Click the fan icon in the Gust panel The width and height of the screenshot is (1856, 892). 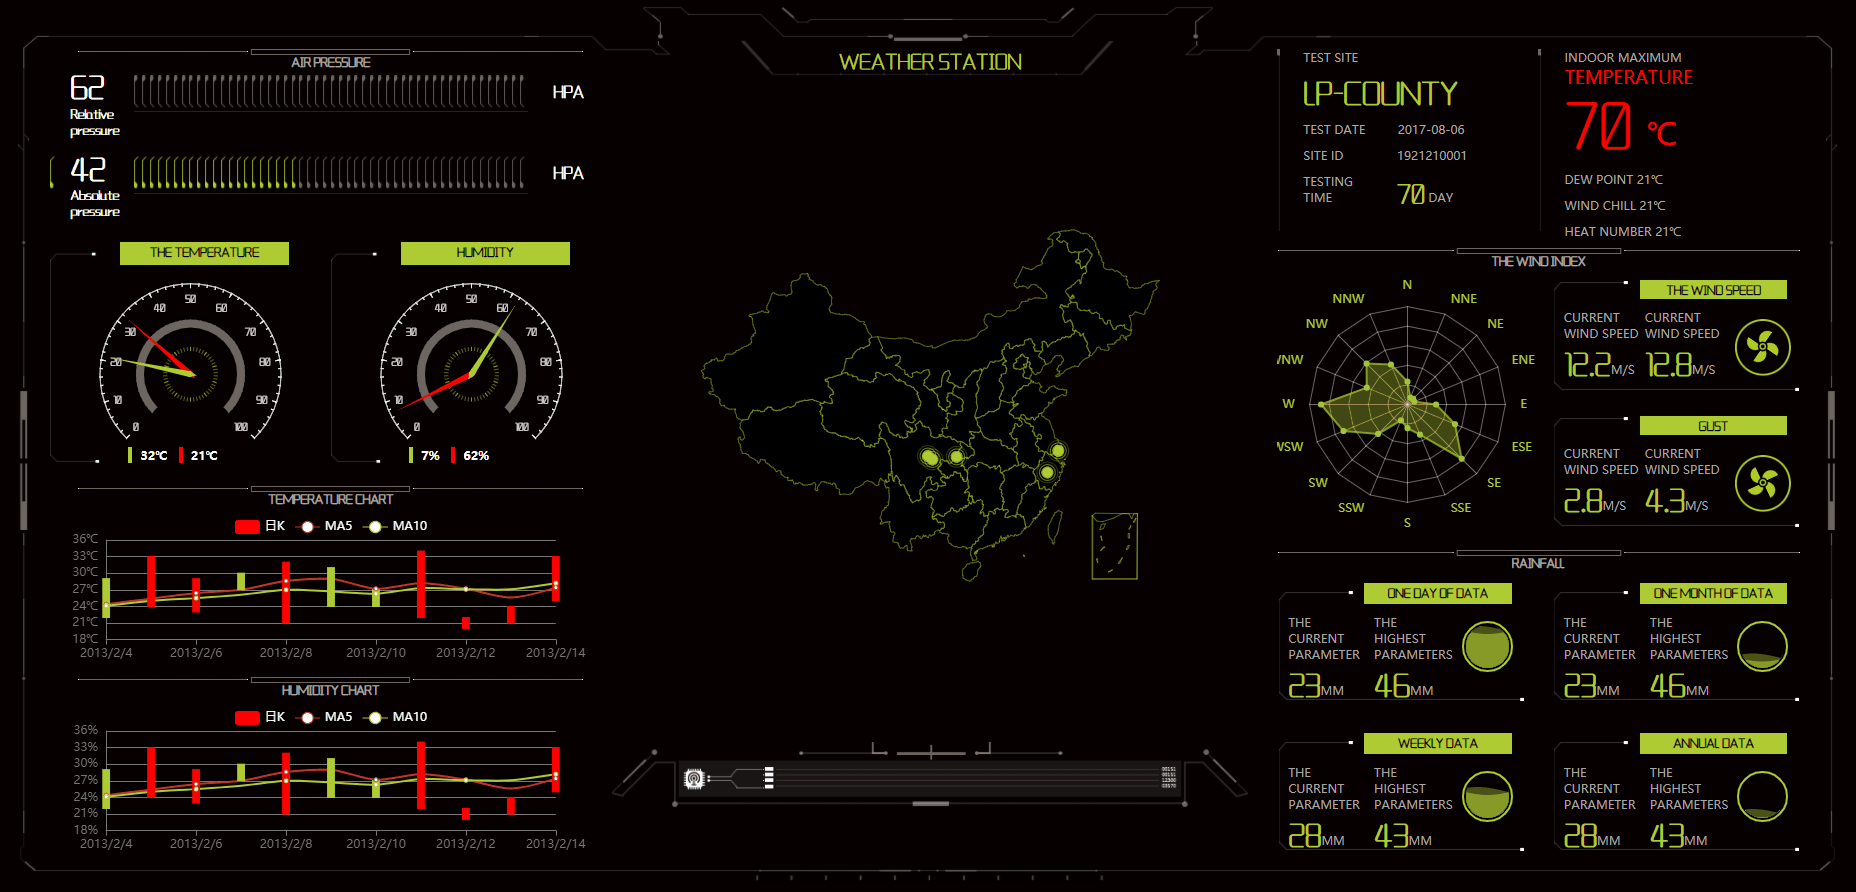click(1762, 483)
